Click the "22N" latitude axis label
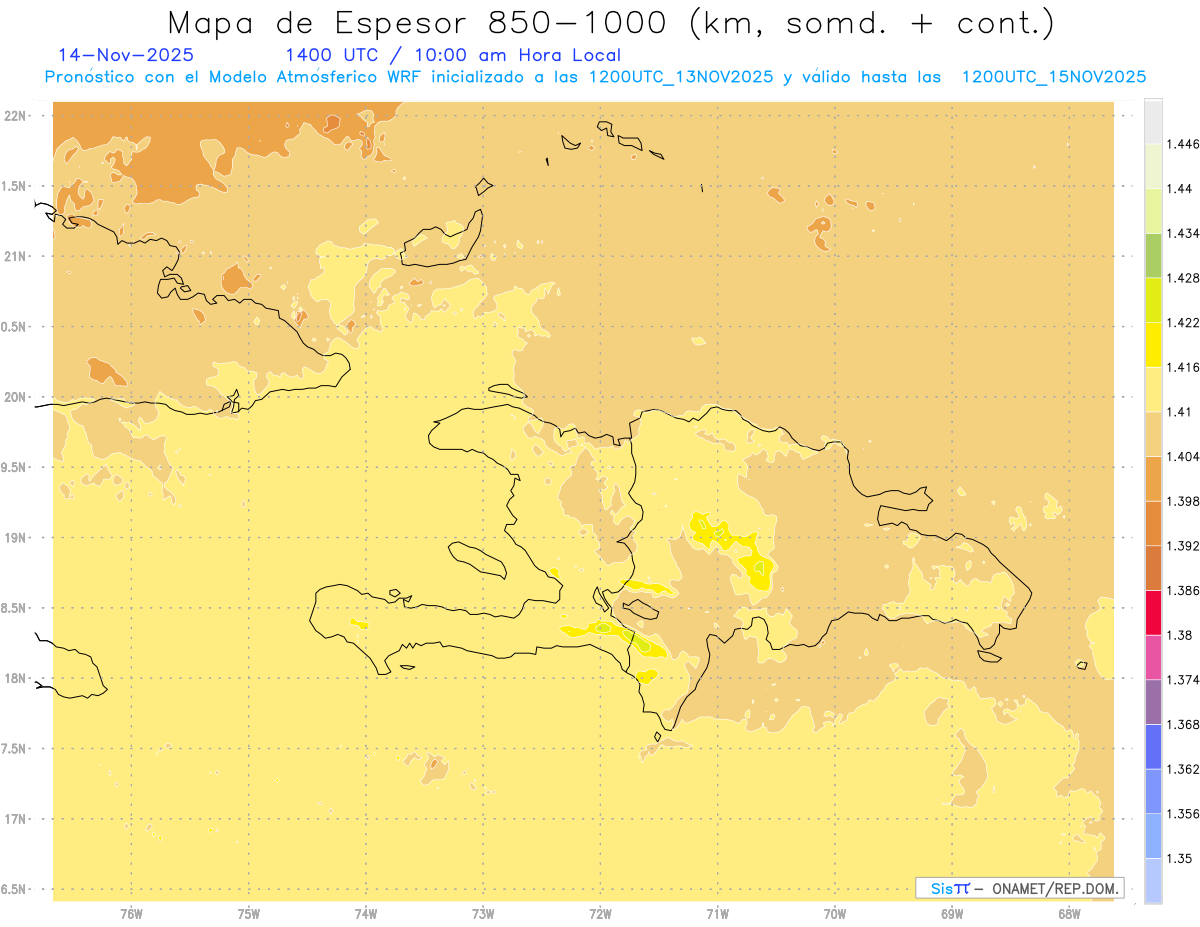The image size is (1200, 927). click(x=14, y=116)
